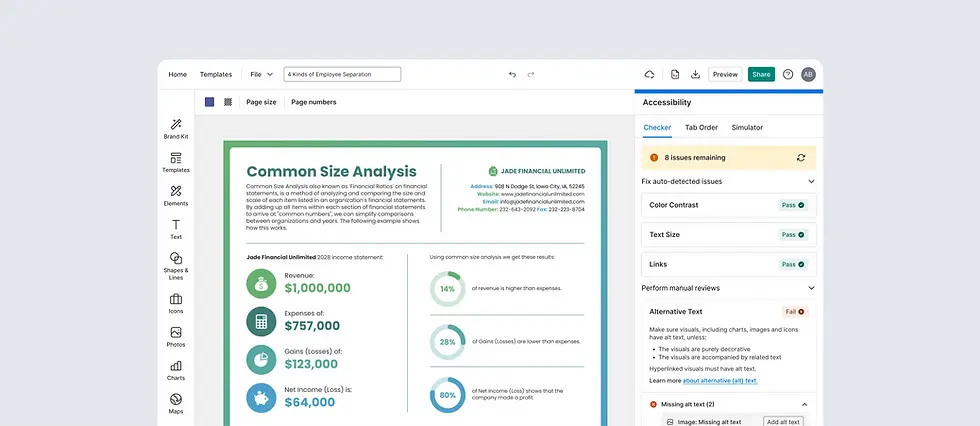Collapse Perform manual reviews section

(811, 289)
